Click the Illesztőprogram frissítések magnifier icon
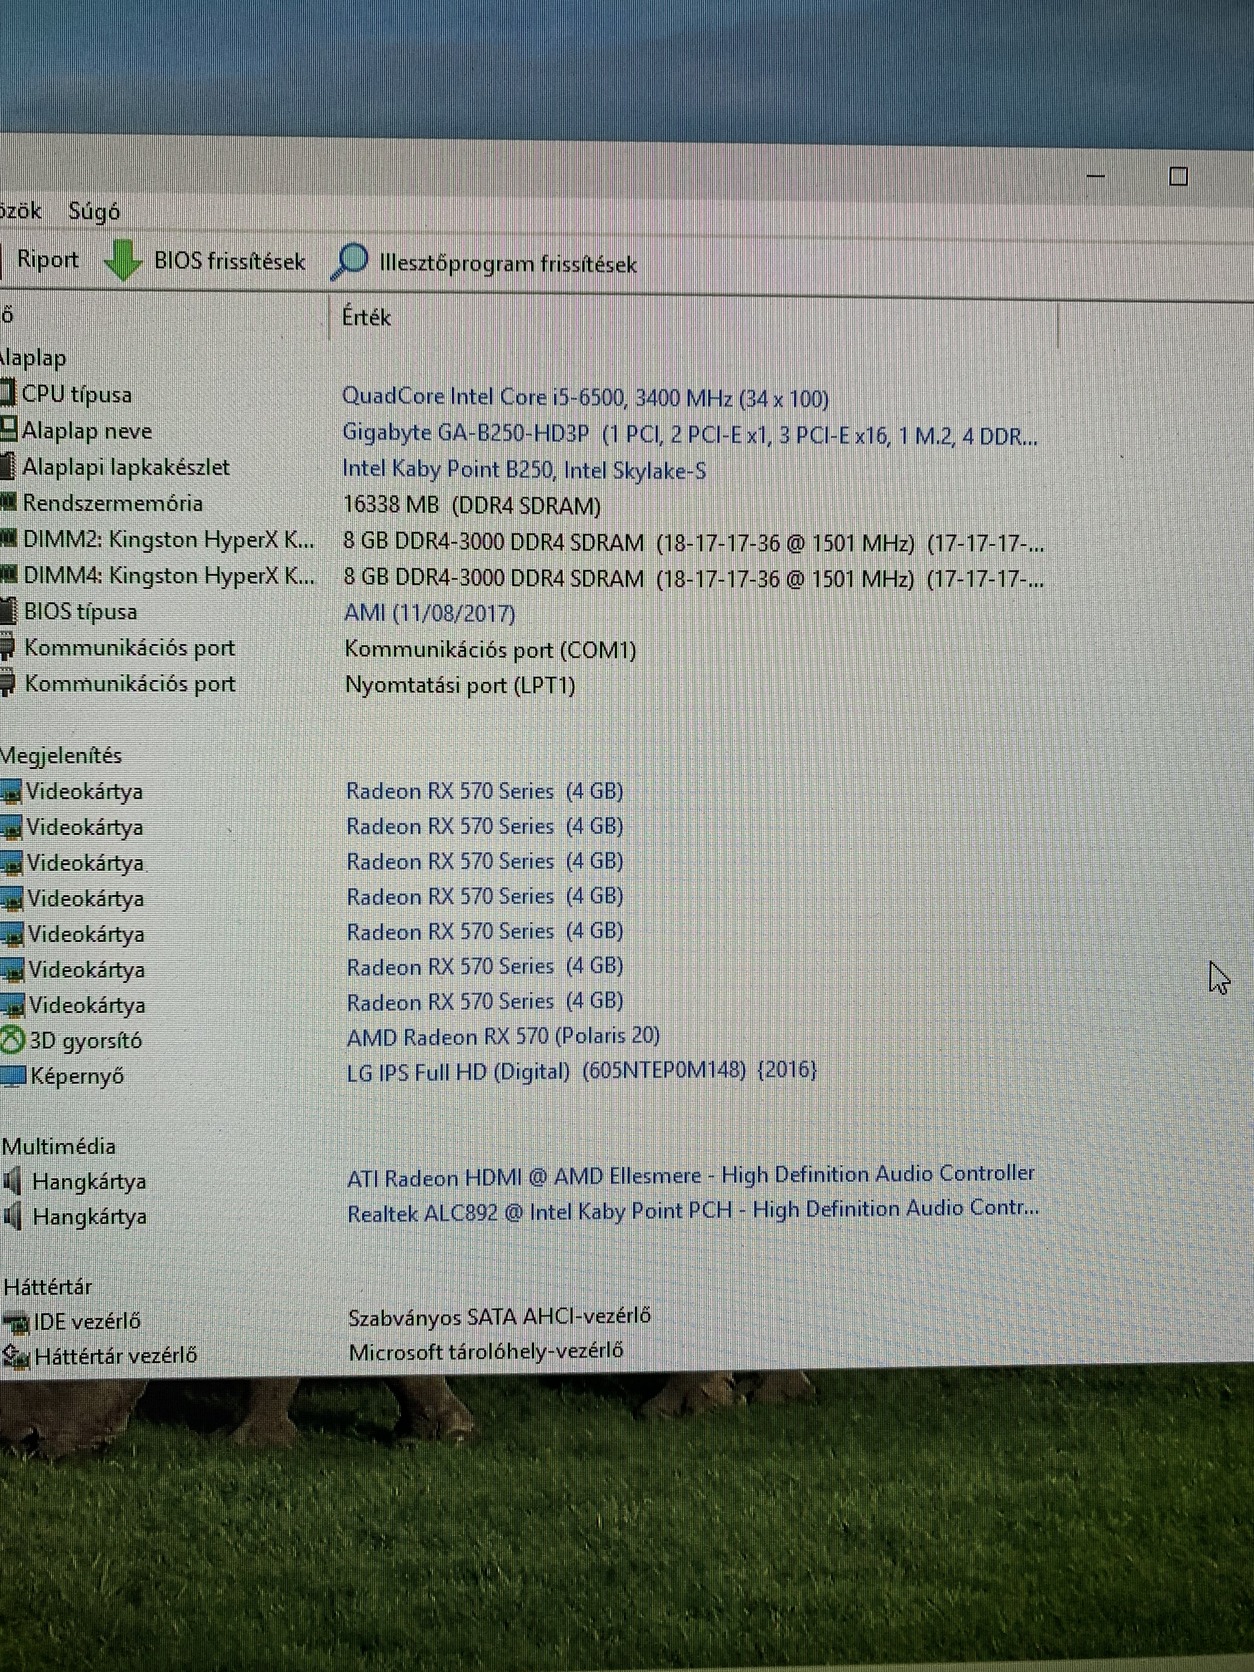The height and width of the screenshot is (1672, 1254). point(349,262)
